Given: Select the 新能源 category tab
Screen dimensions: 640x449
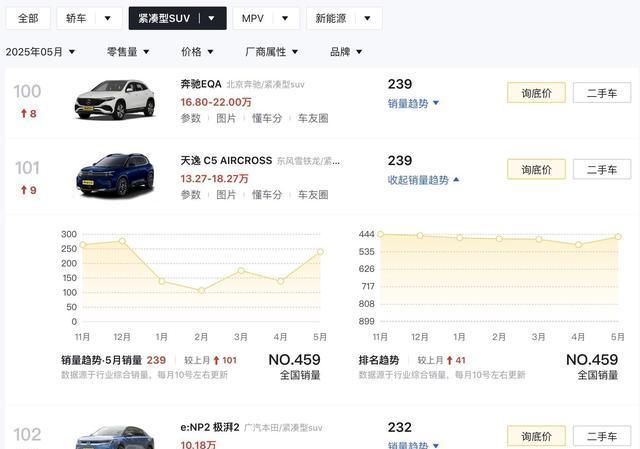Looking at the screenshot, I should pos(331,18).
